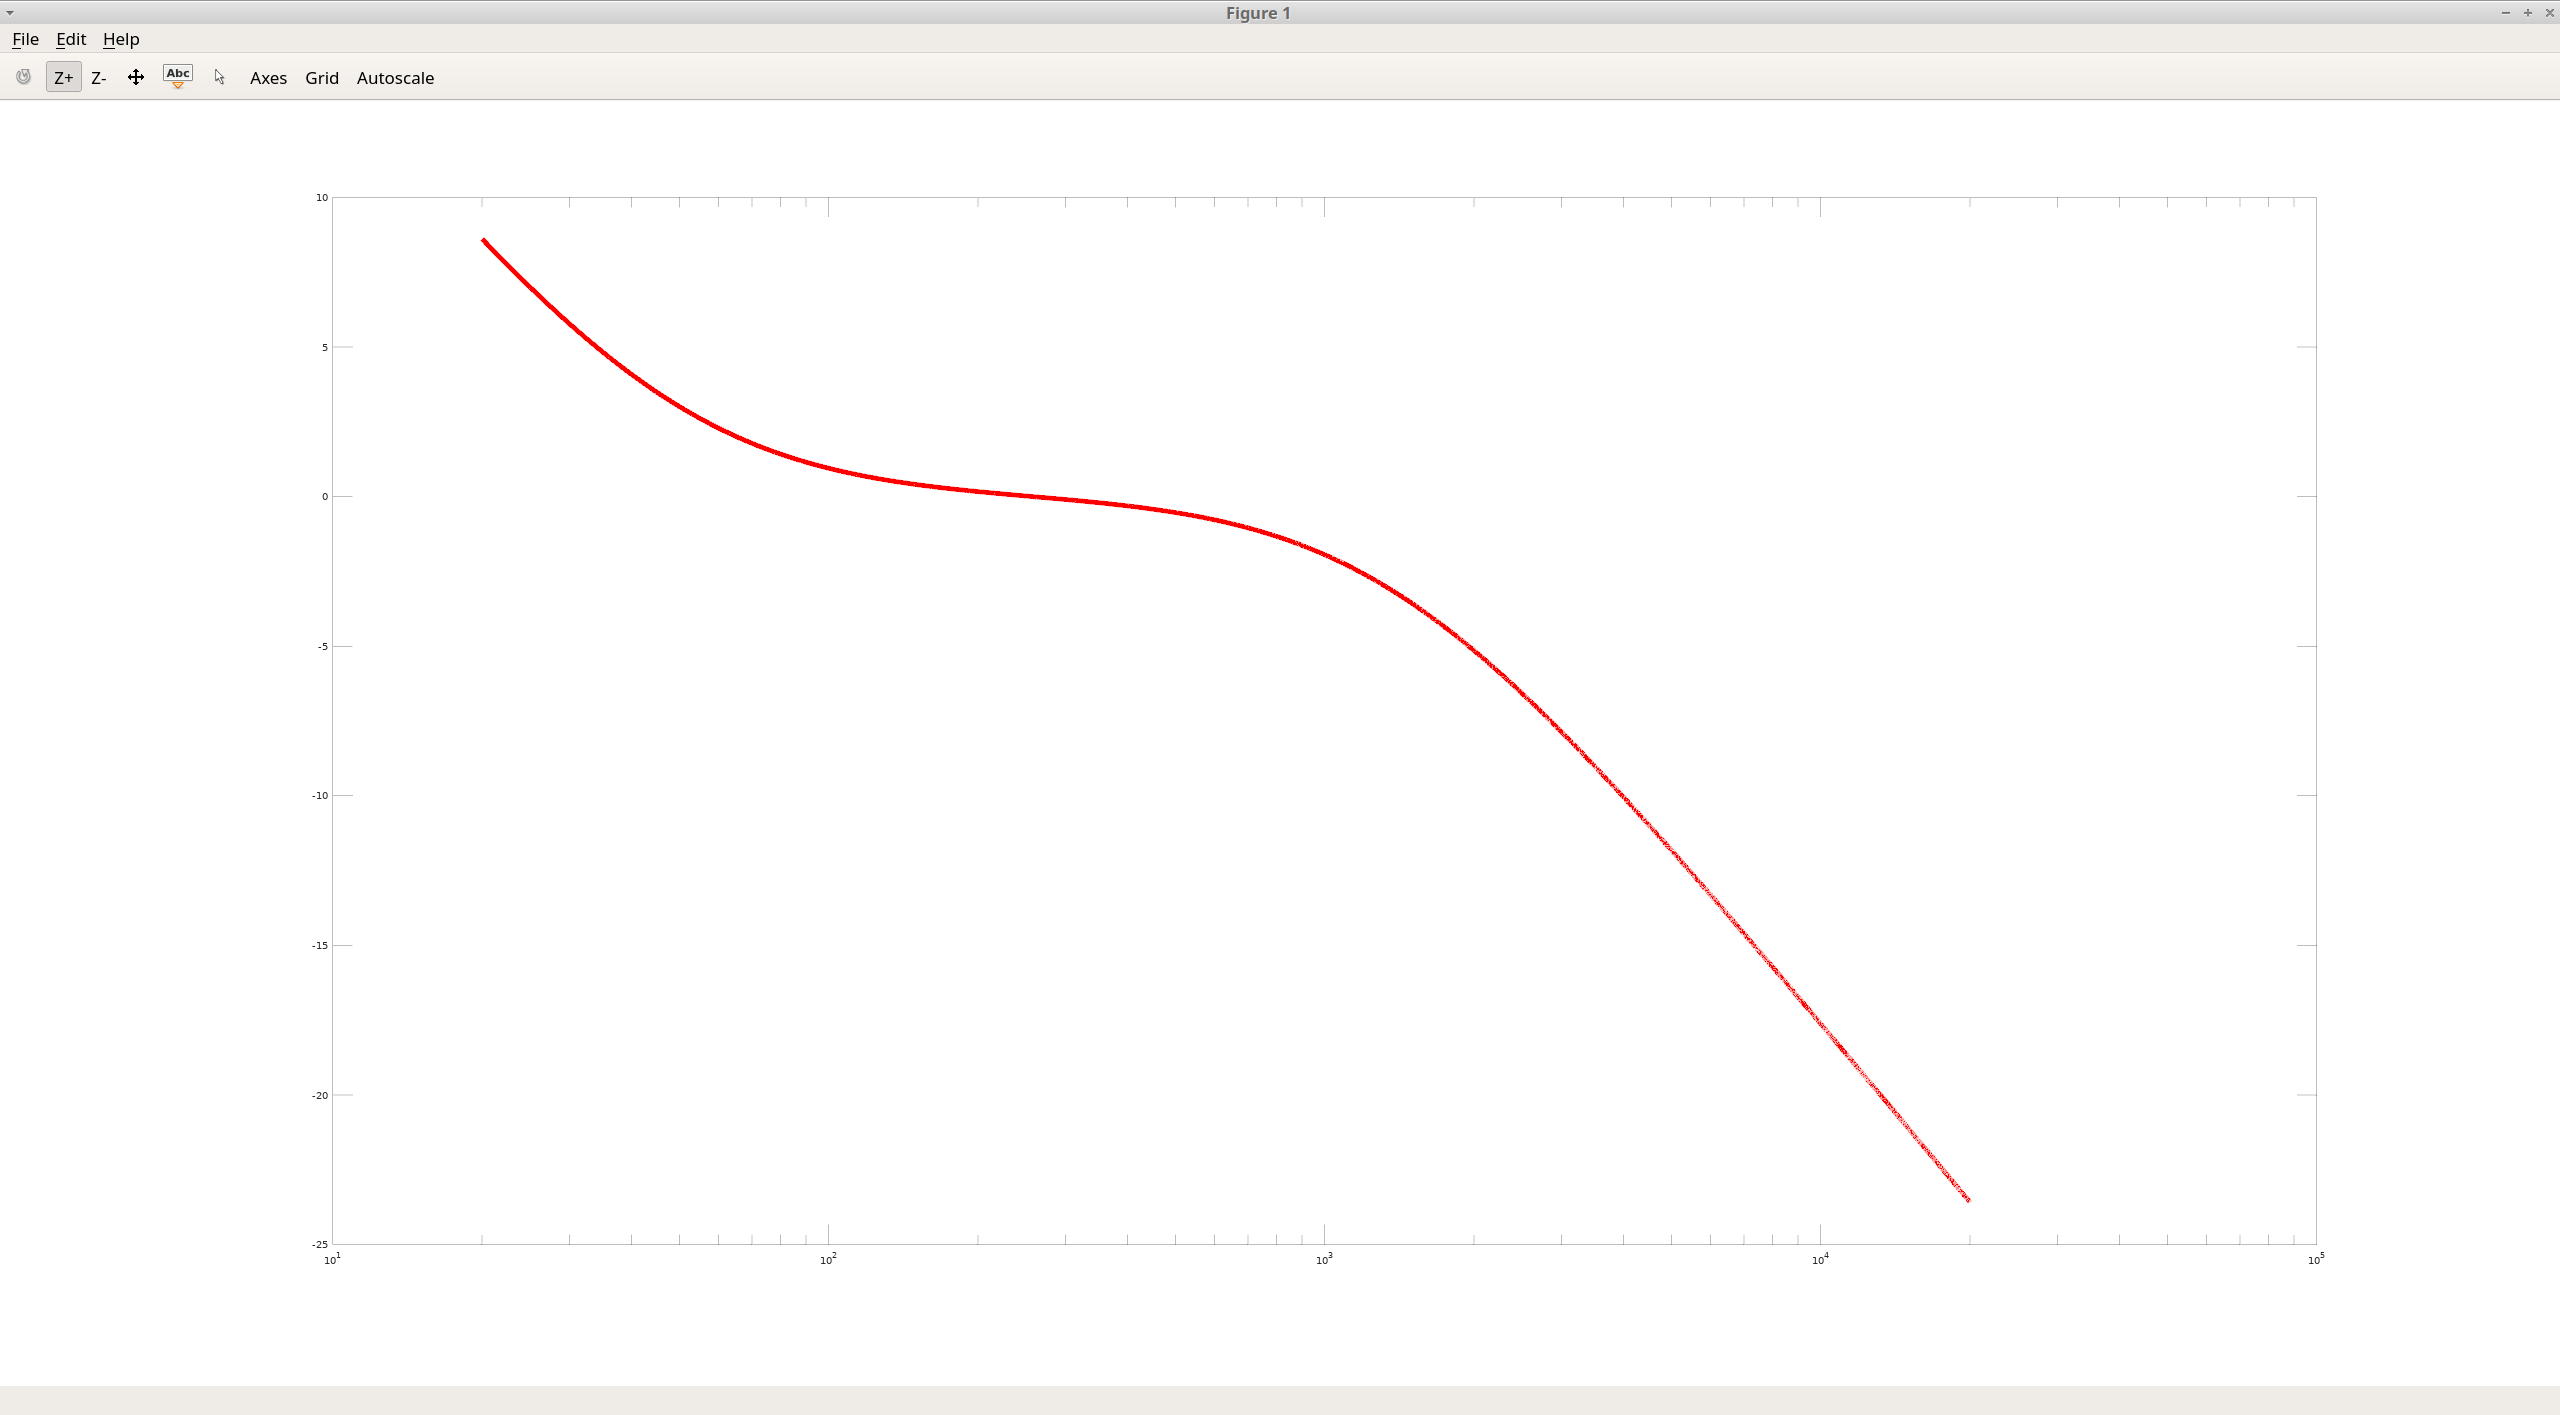Toggle the Z+ zoom in tool

tap(63, 77)
